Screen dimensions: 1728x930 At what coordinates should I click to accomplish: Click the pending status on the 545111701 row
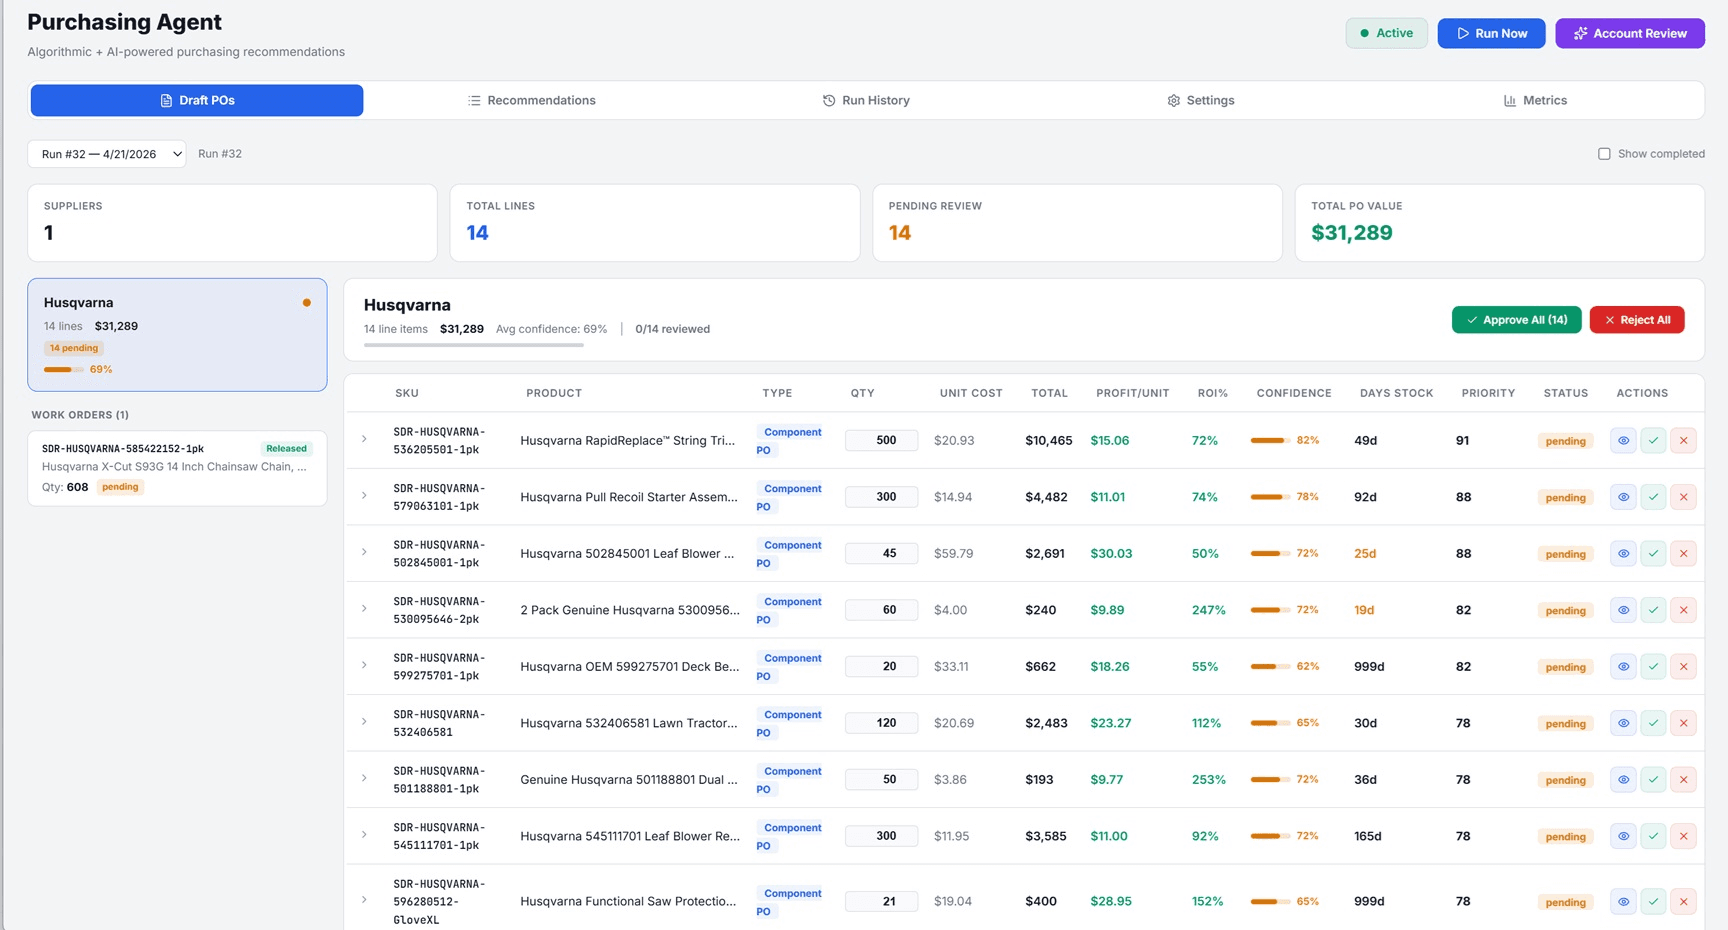point(1565,837)
